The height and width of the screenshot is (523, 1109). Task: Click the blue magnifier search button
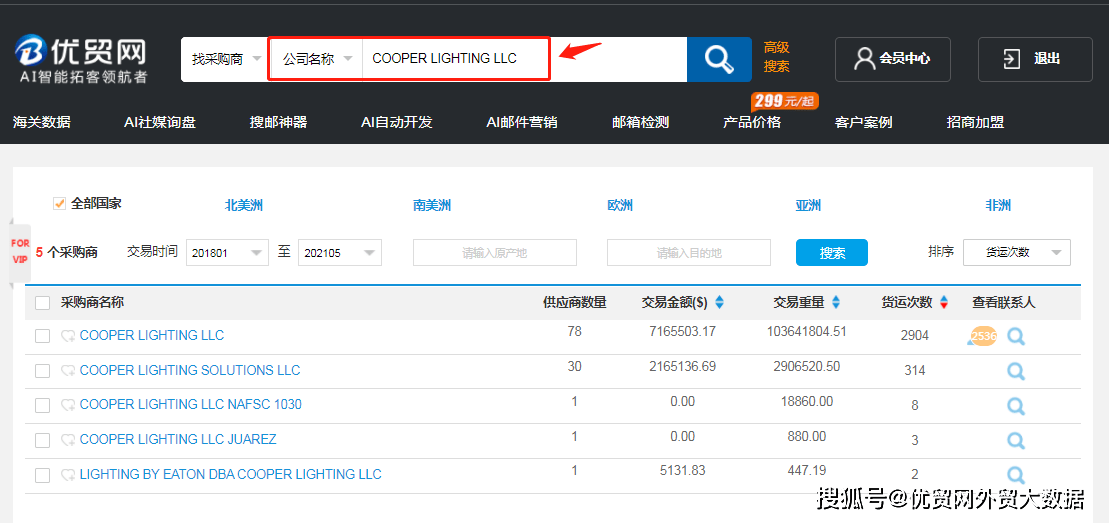tap(718, 60)
